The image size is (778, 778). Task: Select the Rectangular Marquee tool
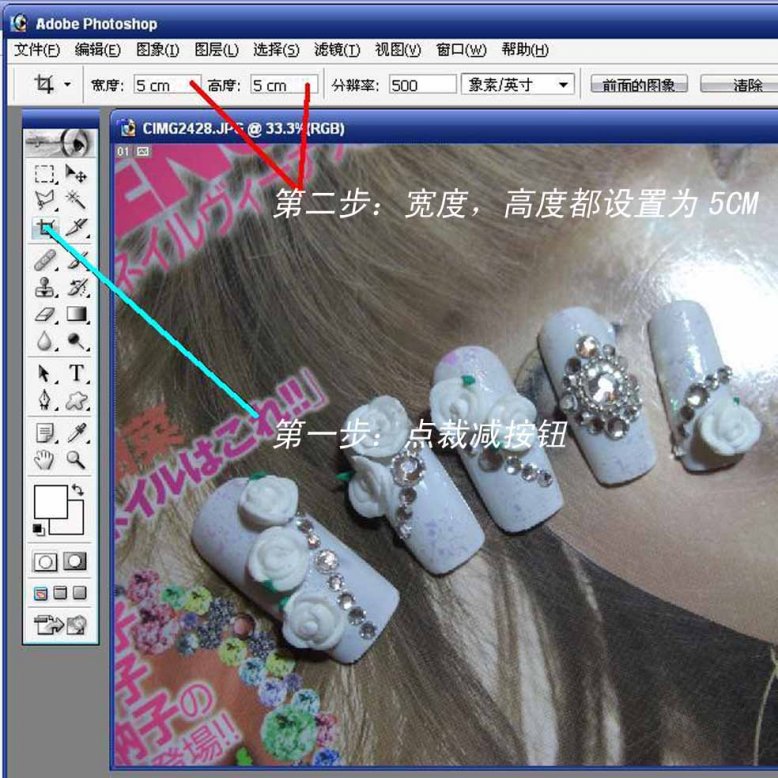45,173
